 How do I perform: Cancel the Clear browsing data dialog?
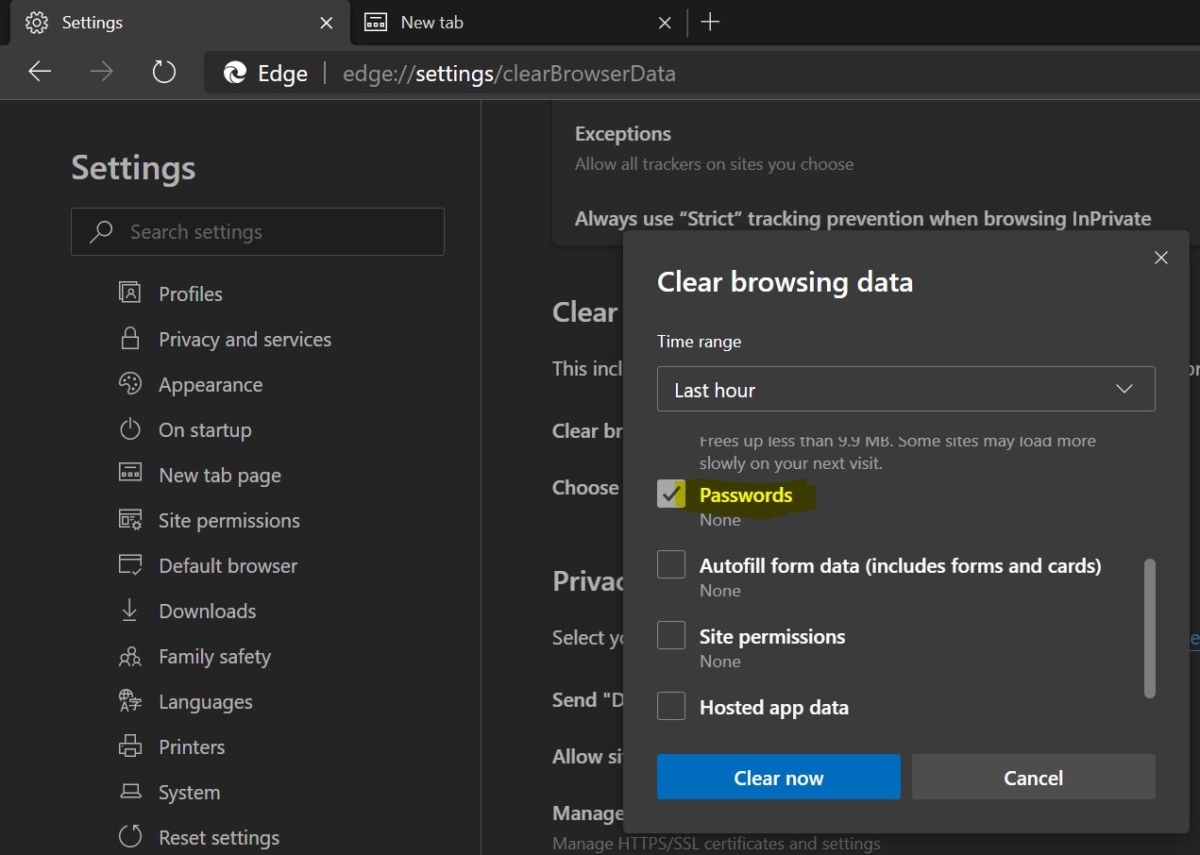pos(1033,777)
